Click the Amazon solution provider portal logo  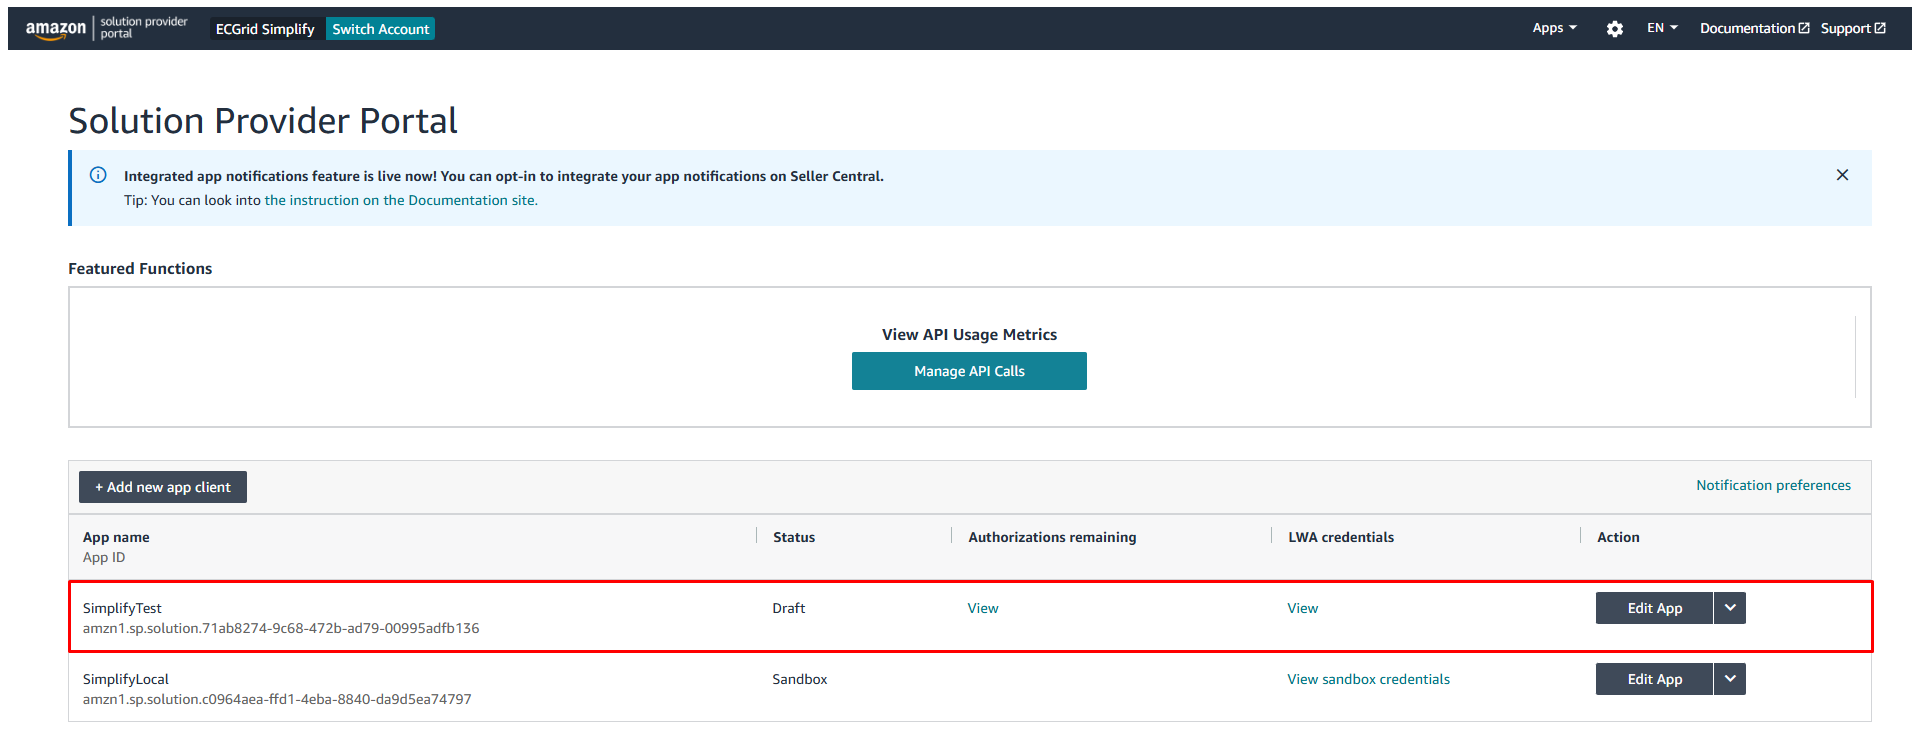click(x=106, y=28)
